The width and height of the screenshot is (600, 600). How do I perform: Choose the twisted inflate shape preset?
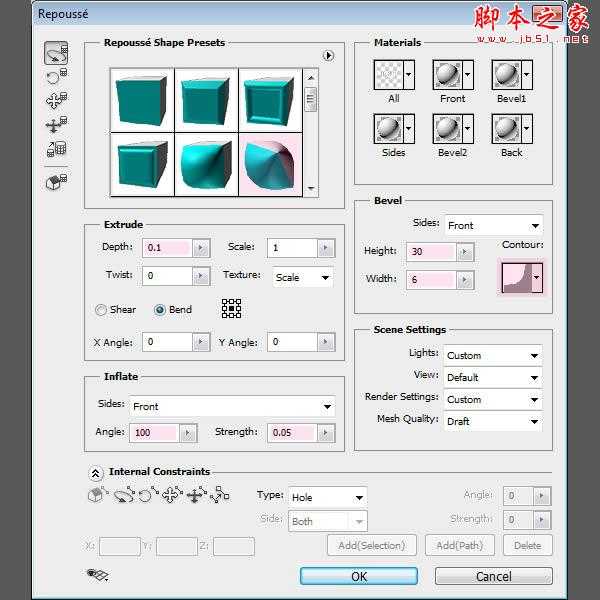(206, 165)
